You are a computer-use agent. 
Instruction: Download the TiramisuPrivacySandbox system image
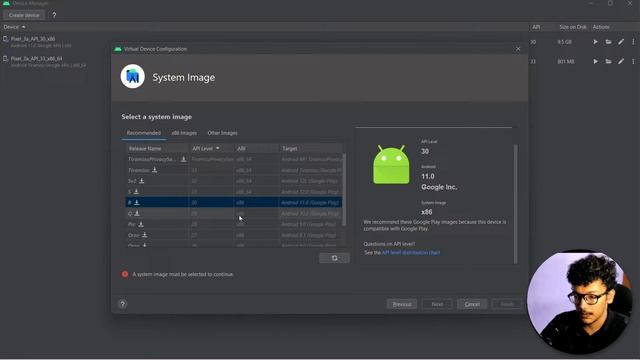pos(184,159)
